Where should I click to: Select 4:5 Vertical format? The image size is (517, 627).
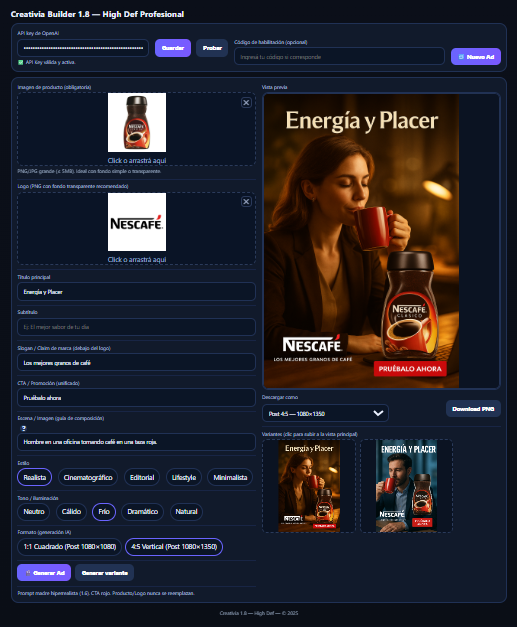pyautogui.click(x=174, y=547)
